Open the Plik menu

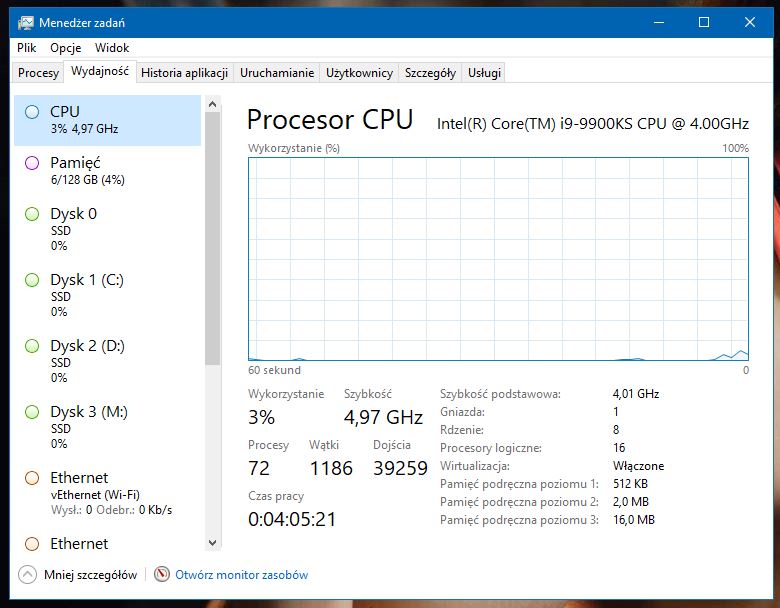(x=26, y=48)
